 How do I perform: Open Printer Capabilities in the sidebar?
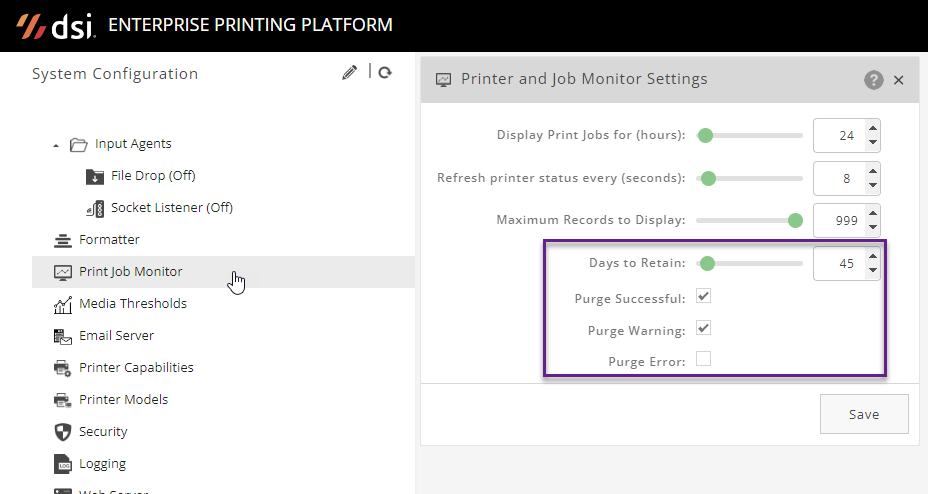136,368
